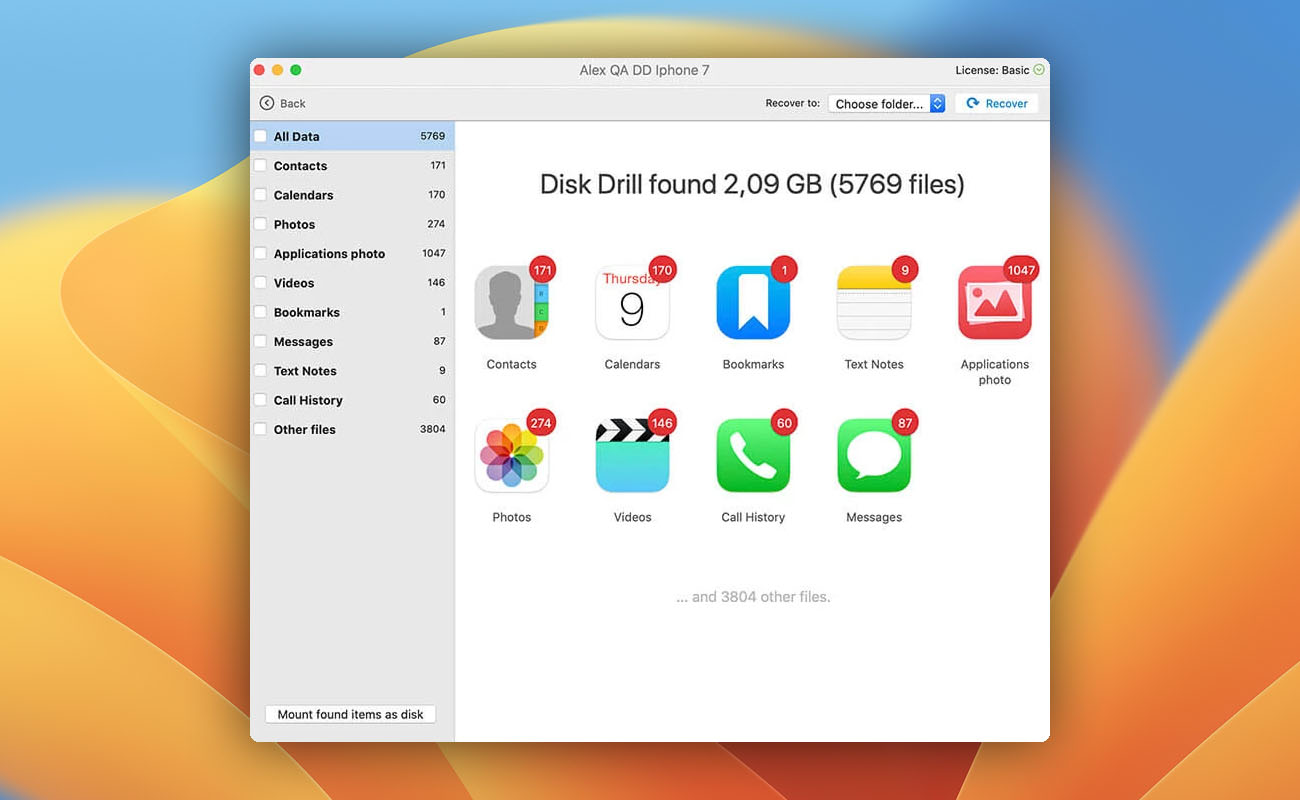The height and width of the screenshot is (800, 1300).
Task: Click the red 146 badge on Videos
Action: 662,423
